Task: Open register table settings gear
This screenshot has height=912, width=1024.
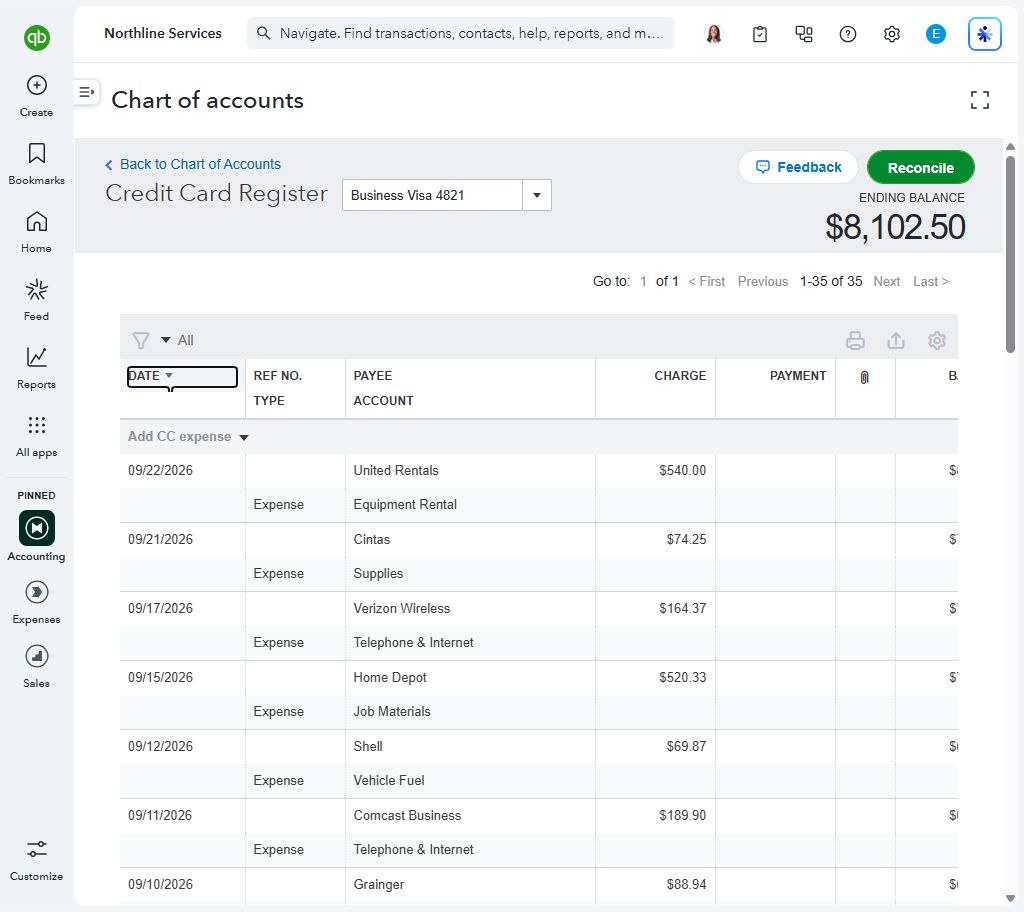Action: (937, 340)
